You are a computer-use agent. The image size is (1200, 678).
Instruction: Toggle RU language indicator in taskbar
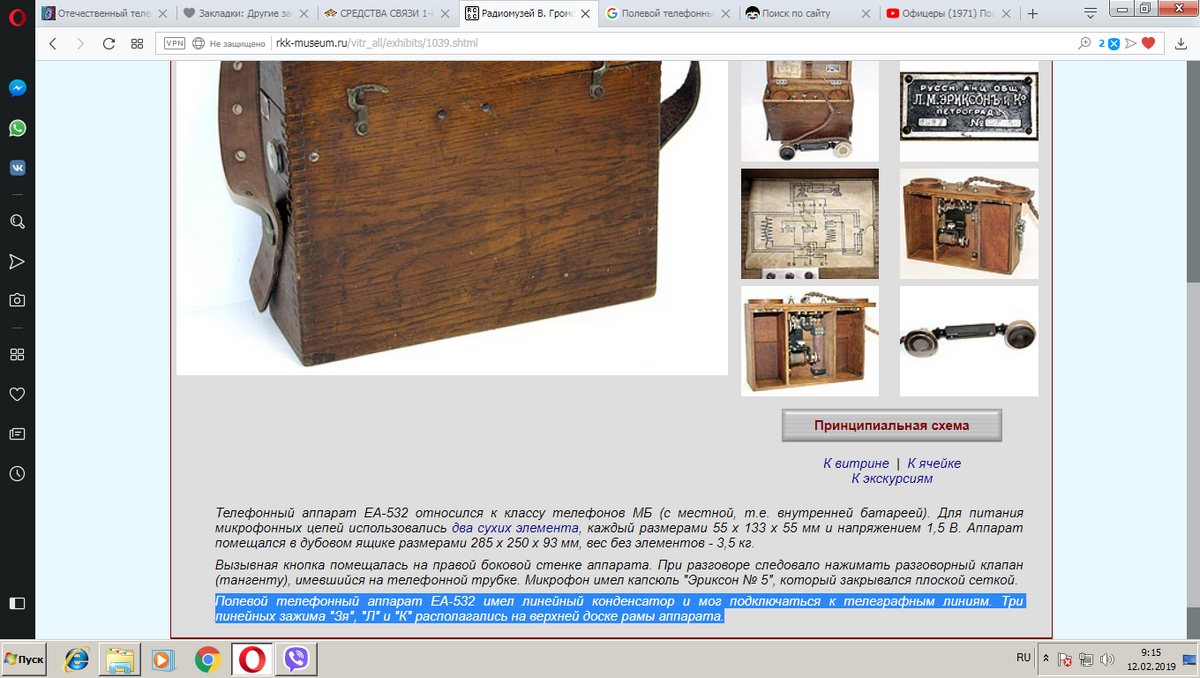click(x=1023, y=658)
